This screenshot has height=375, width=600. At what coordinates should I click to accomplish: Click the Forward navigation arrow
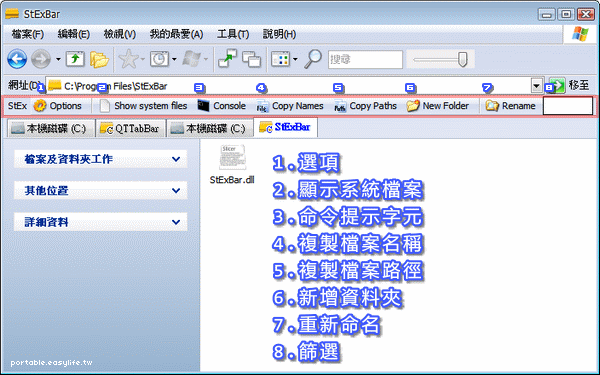(41, 59)
